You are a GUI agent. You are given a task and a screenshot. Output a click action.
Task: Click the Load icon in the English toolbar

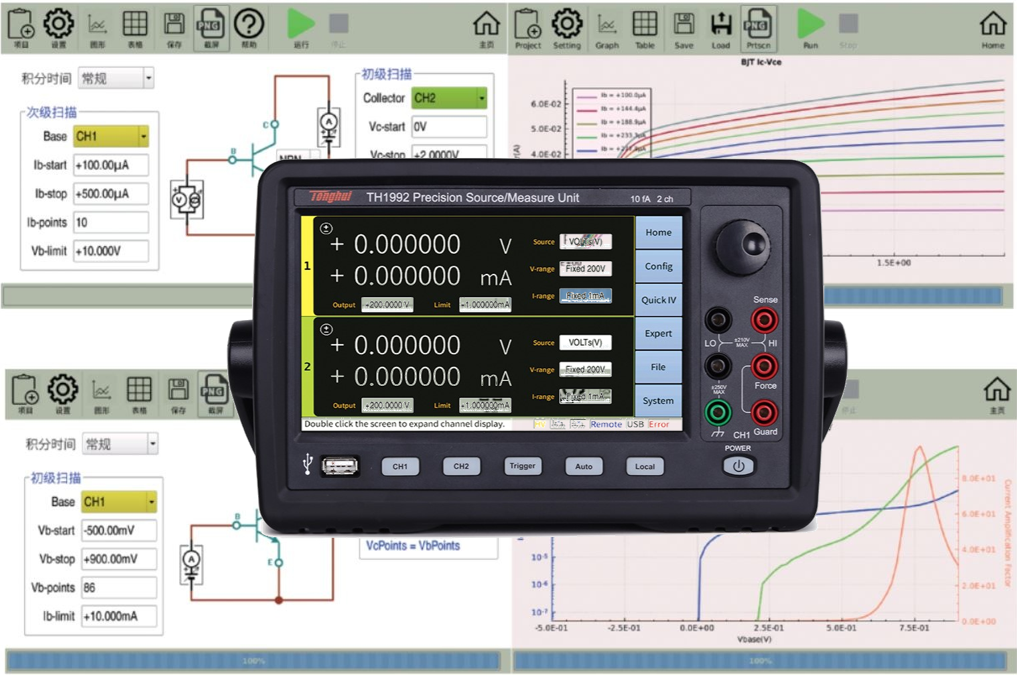point(721,29)
